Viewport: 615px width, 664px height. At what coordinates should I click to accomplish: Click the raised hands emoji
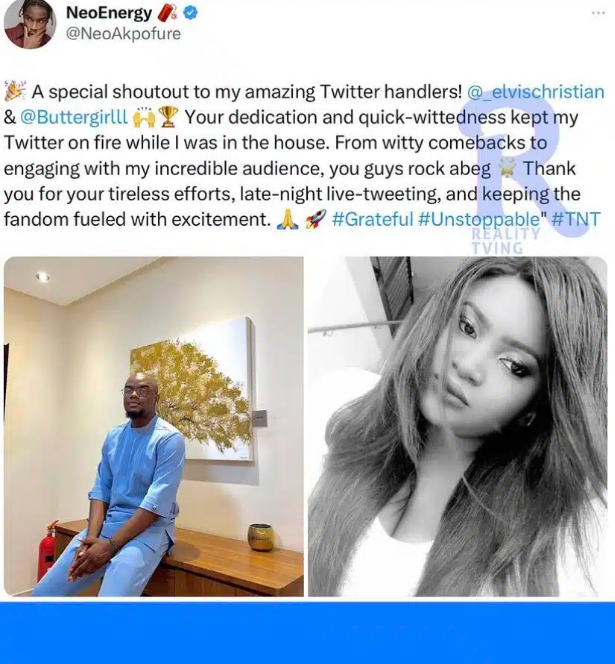144,118
